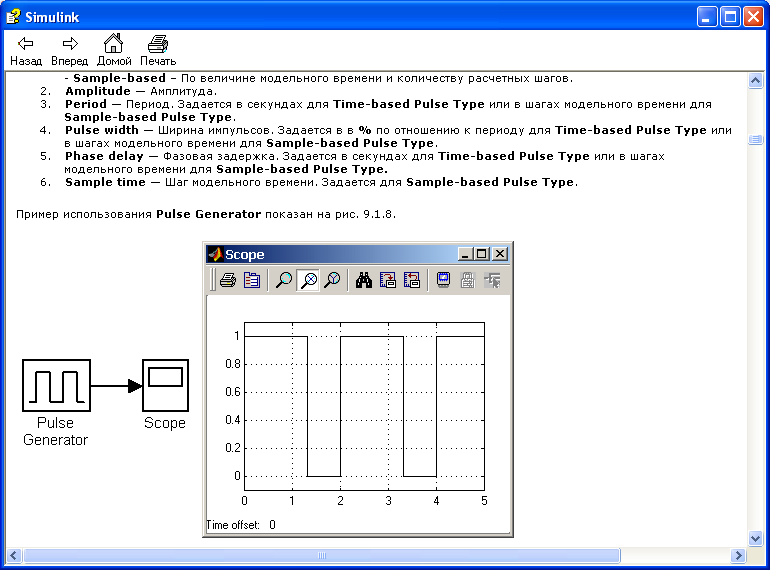Open the Домой home page

(114, 51)
